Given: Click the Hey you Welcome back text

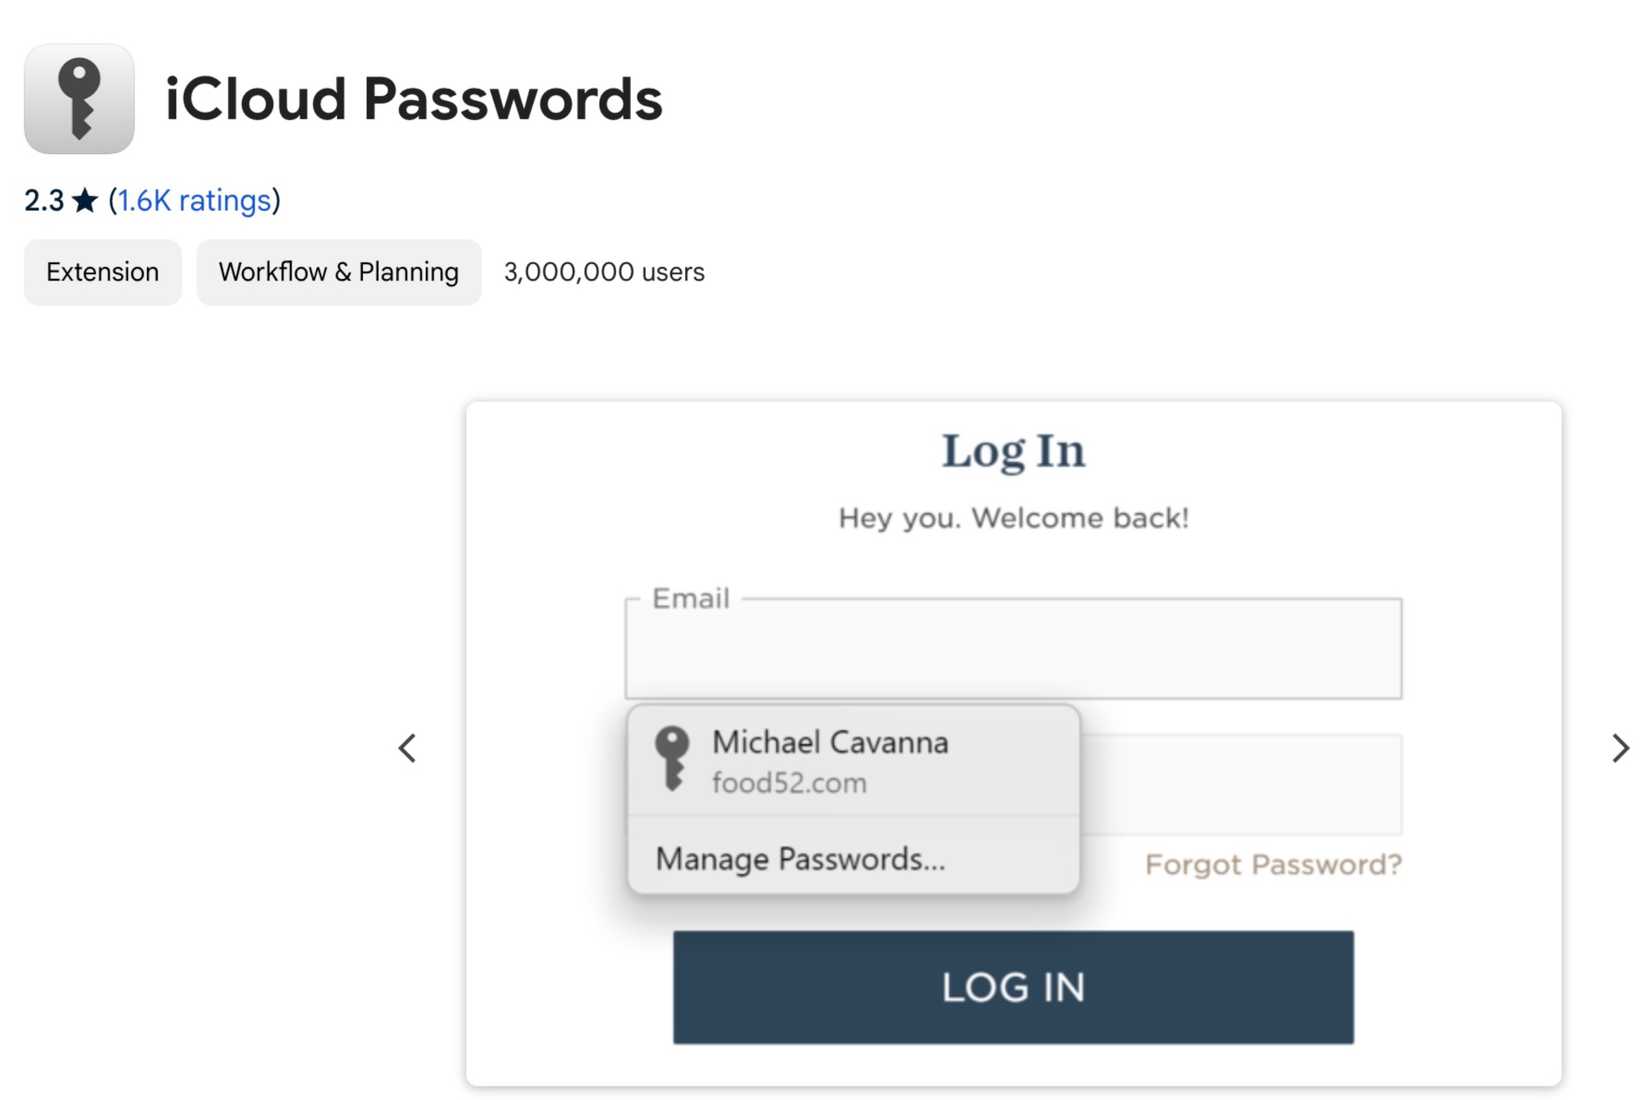Looking at the screenshot, I should (1013, 517).
